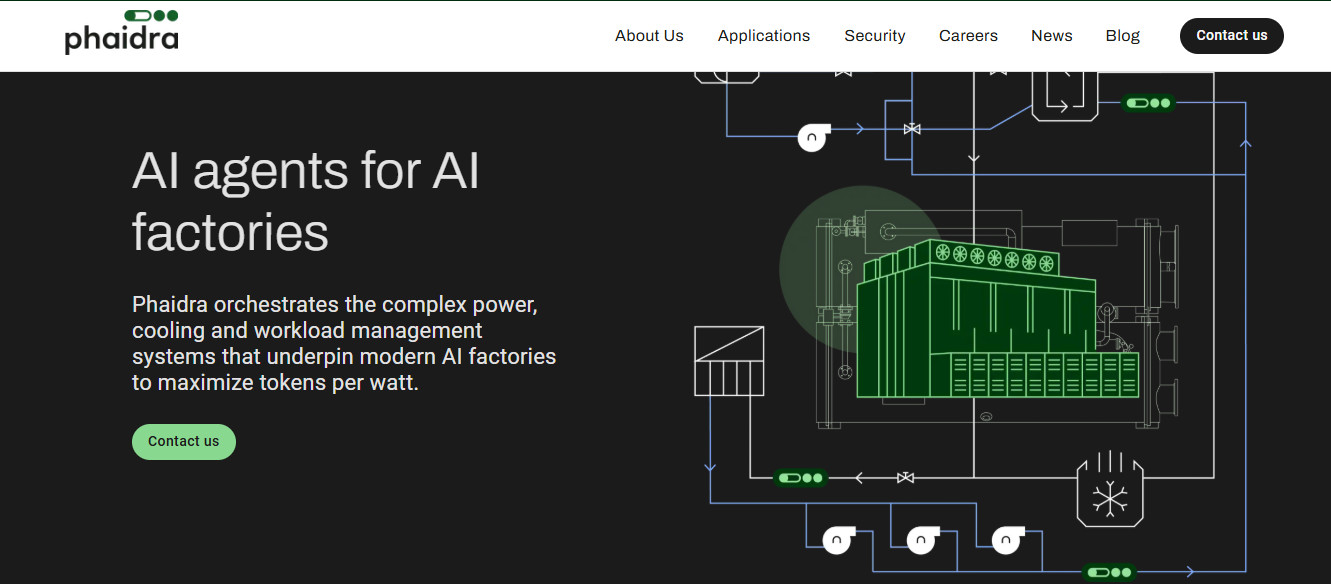This screenshot has height=584, width=1331.
Task: Toggle the green switch badge at diagram's top right
Action: pyautogui.click(x=1147, y=103)
